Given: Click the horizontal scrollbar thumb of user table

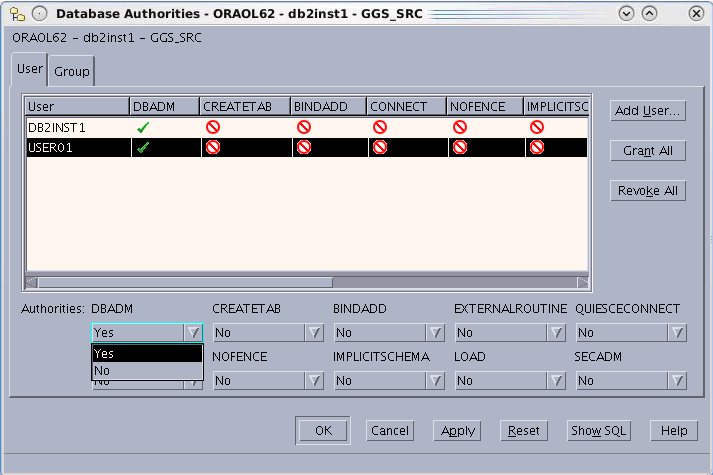Looking at the screenshot, I should pos(185,283).
